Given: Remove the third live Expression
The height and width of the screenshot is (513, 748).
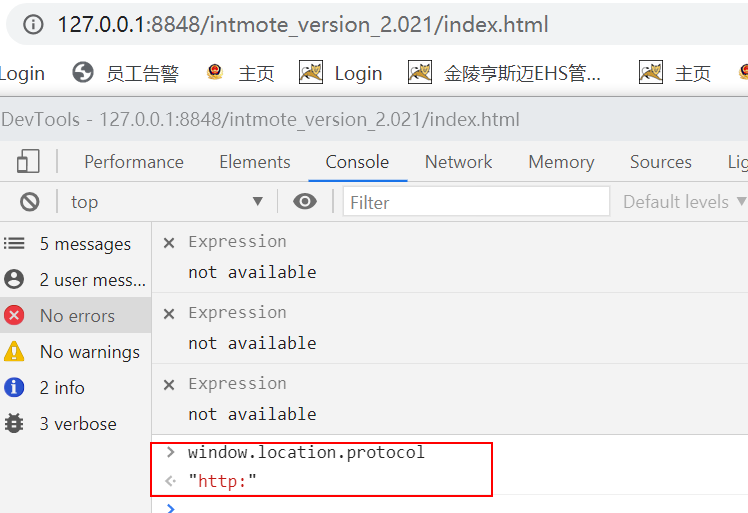Looking at the screenshot, I should 169,385.
